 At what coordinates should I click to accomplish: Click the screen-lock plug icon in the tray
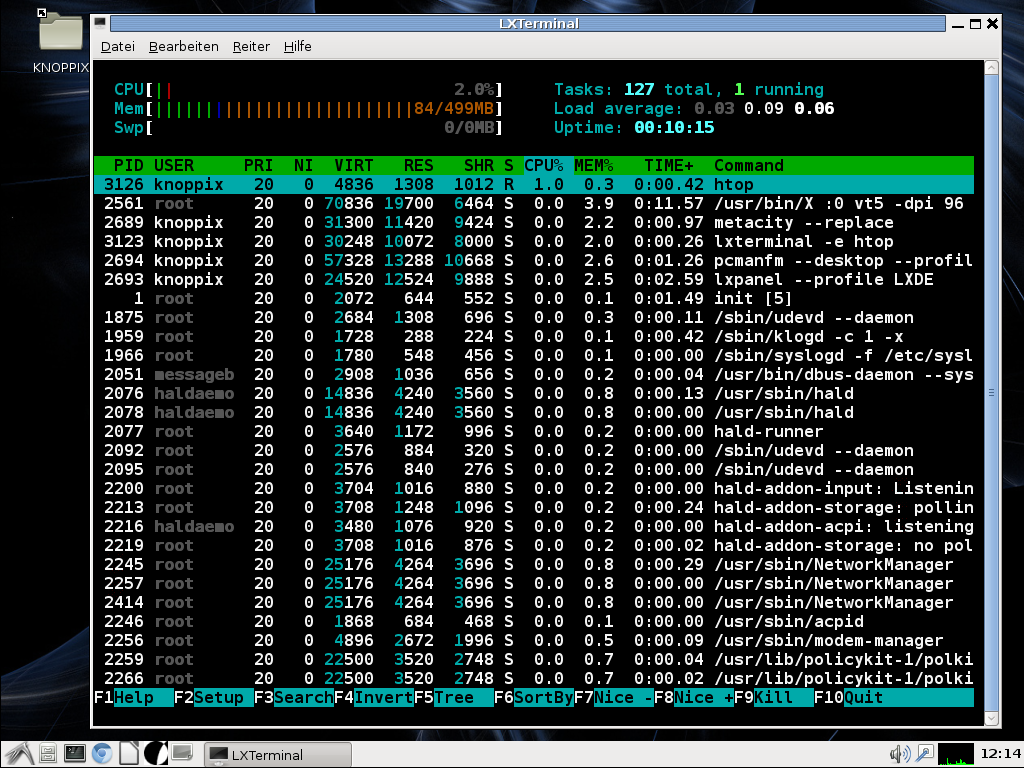(925, 752)
